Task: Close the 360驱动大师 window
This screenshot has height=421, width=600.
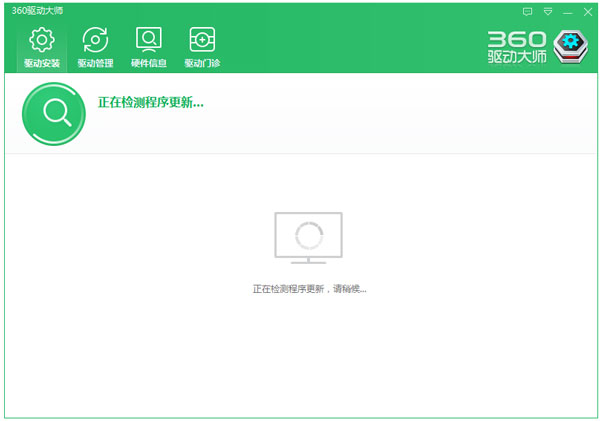Action: 587,11
